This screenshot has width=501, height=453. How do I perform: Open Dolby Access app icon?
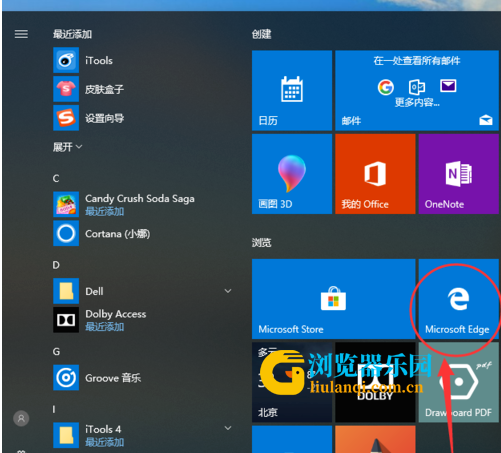pos(66,320)
